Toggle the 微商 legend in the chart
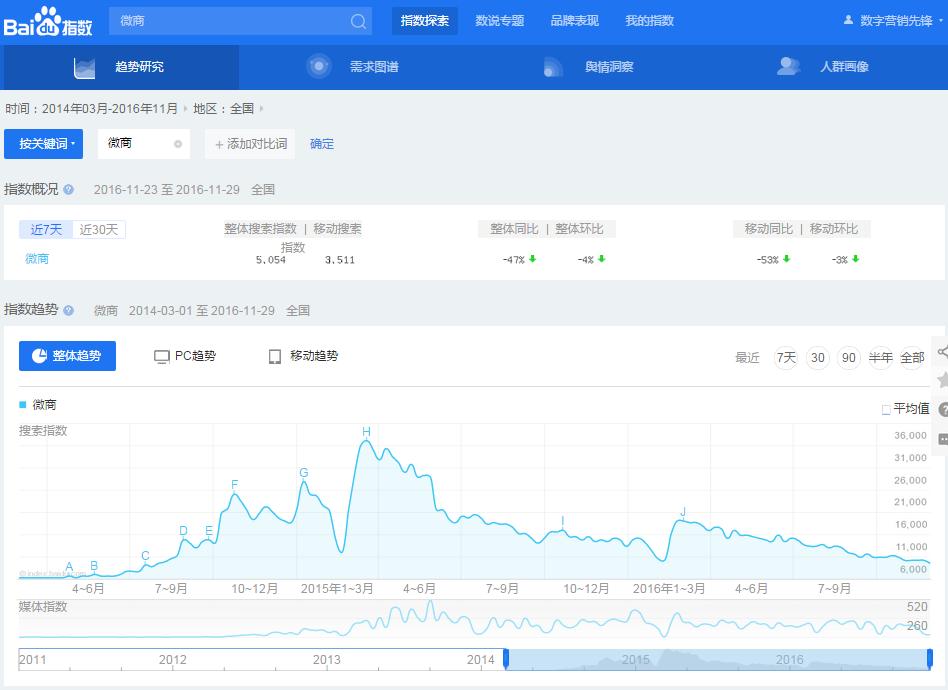Image resolution: width=948 pixels, height=690 pixels. click(x=36, y=404)
